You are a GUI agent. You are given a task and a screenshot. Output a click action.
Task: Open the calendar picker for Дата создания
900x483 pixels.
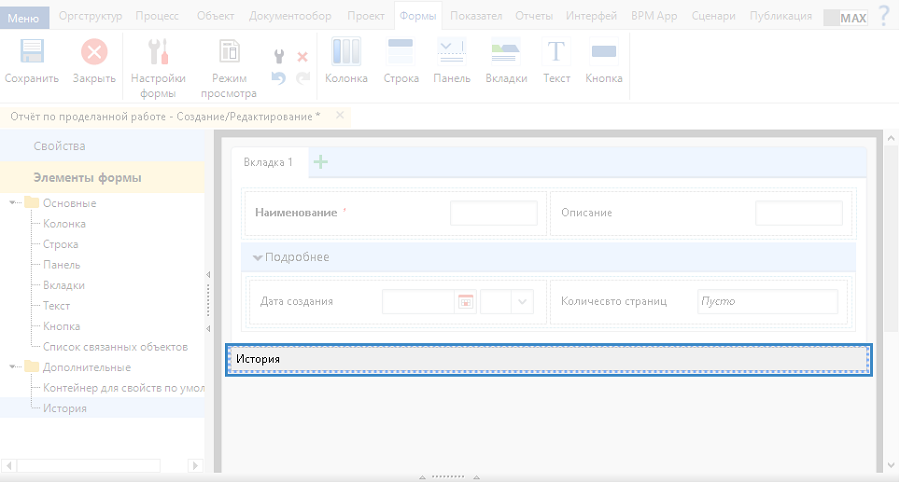click(465, 301)
